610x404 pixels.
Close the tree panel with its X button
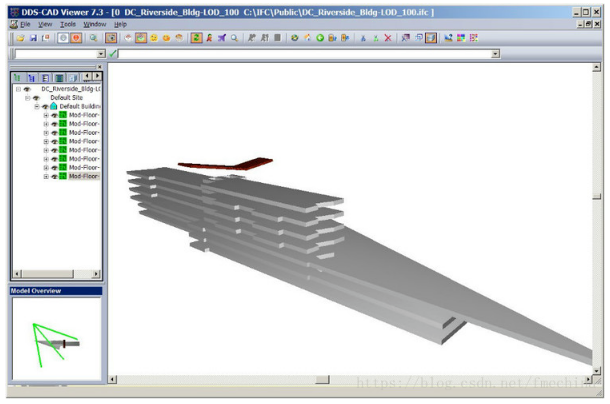point(100,67)
